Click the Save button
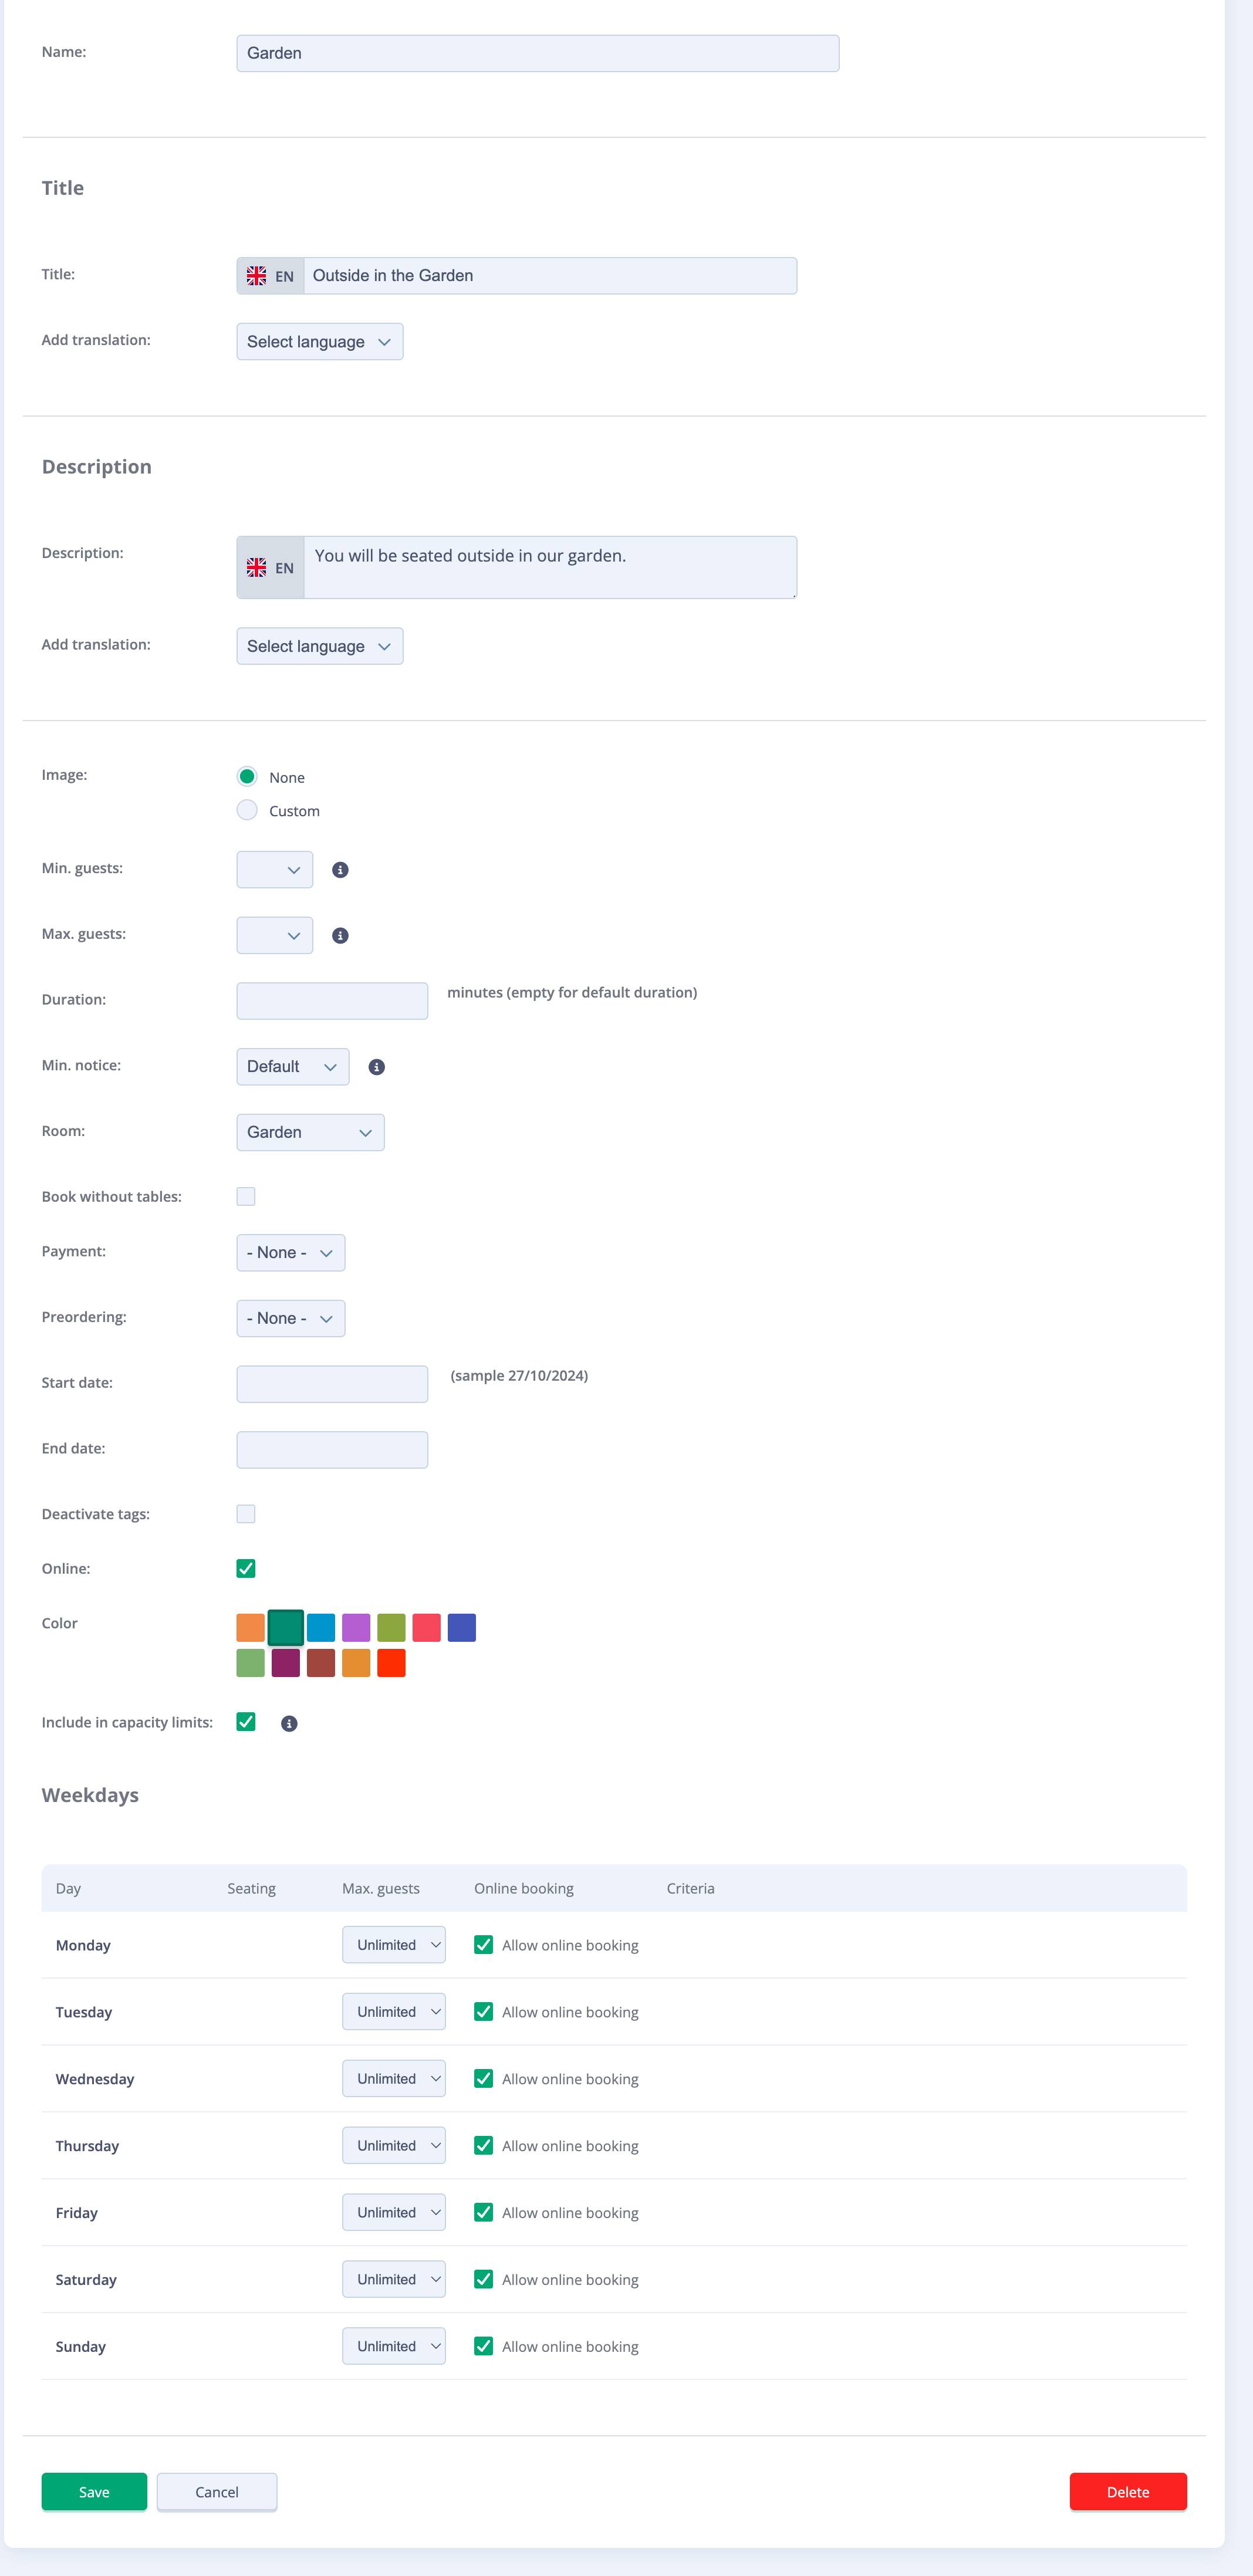Screen dimensions: 1253x2576 tap(94, 2491)
